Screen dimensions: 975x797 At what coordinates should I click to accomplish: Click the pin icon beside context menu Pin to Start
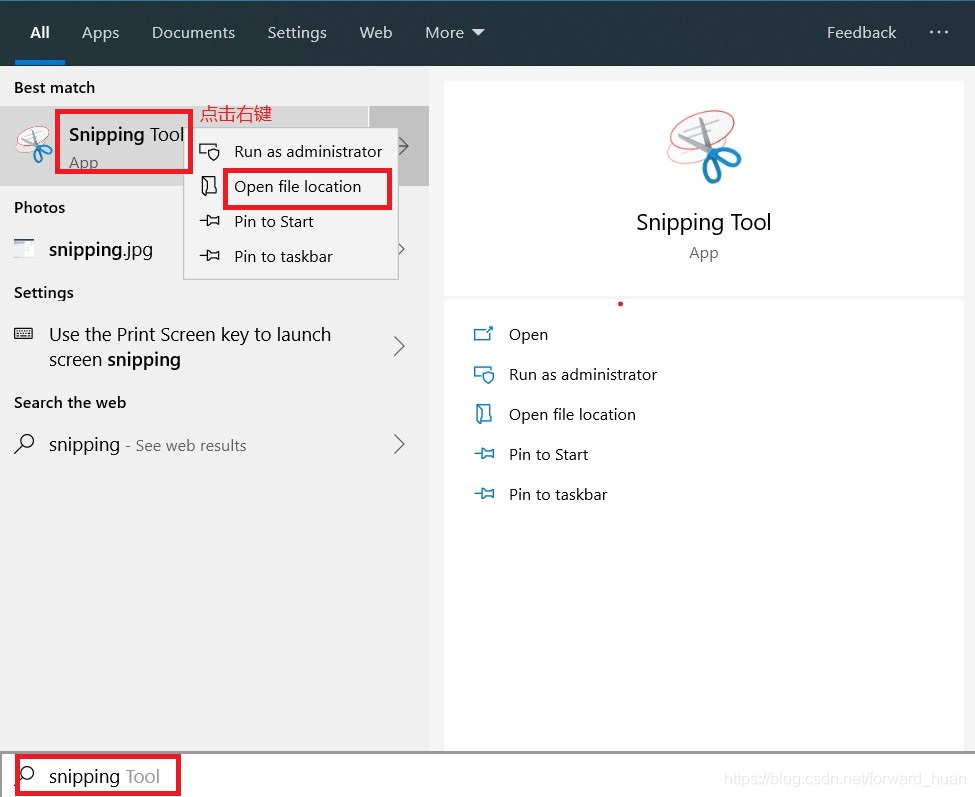coord(210,221)
